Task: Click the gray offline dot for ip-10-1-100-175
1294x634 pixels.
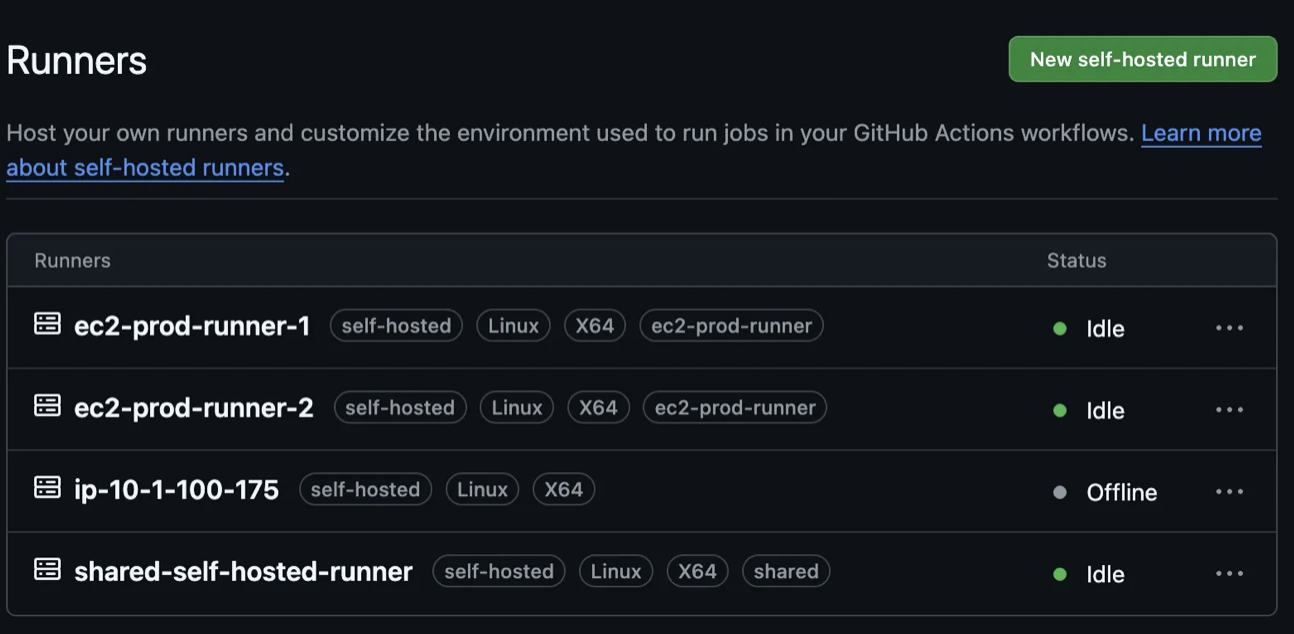Action: point(1060,492)
